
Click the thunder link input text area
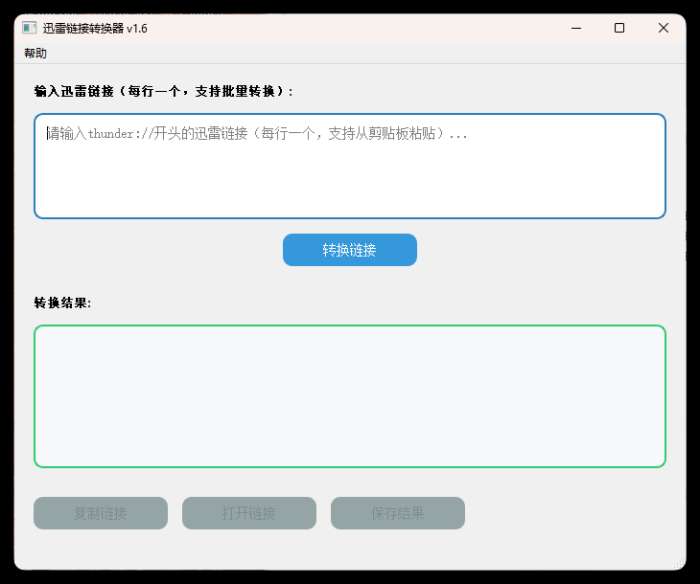click(x=350, y=166)
